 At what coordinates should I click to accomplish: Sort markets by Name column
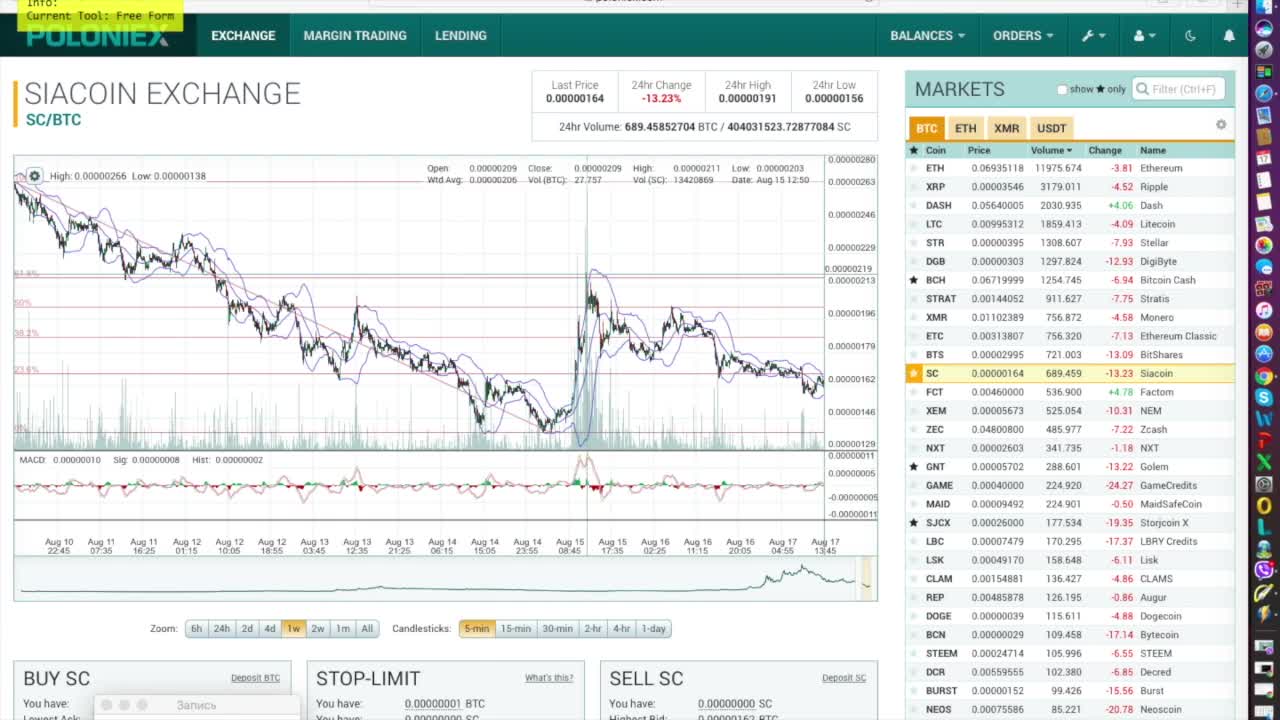click(1153, 150)
